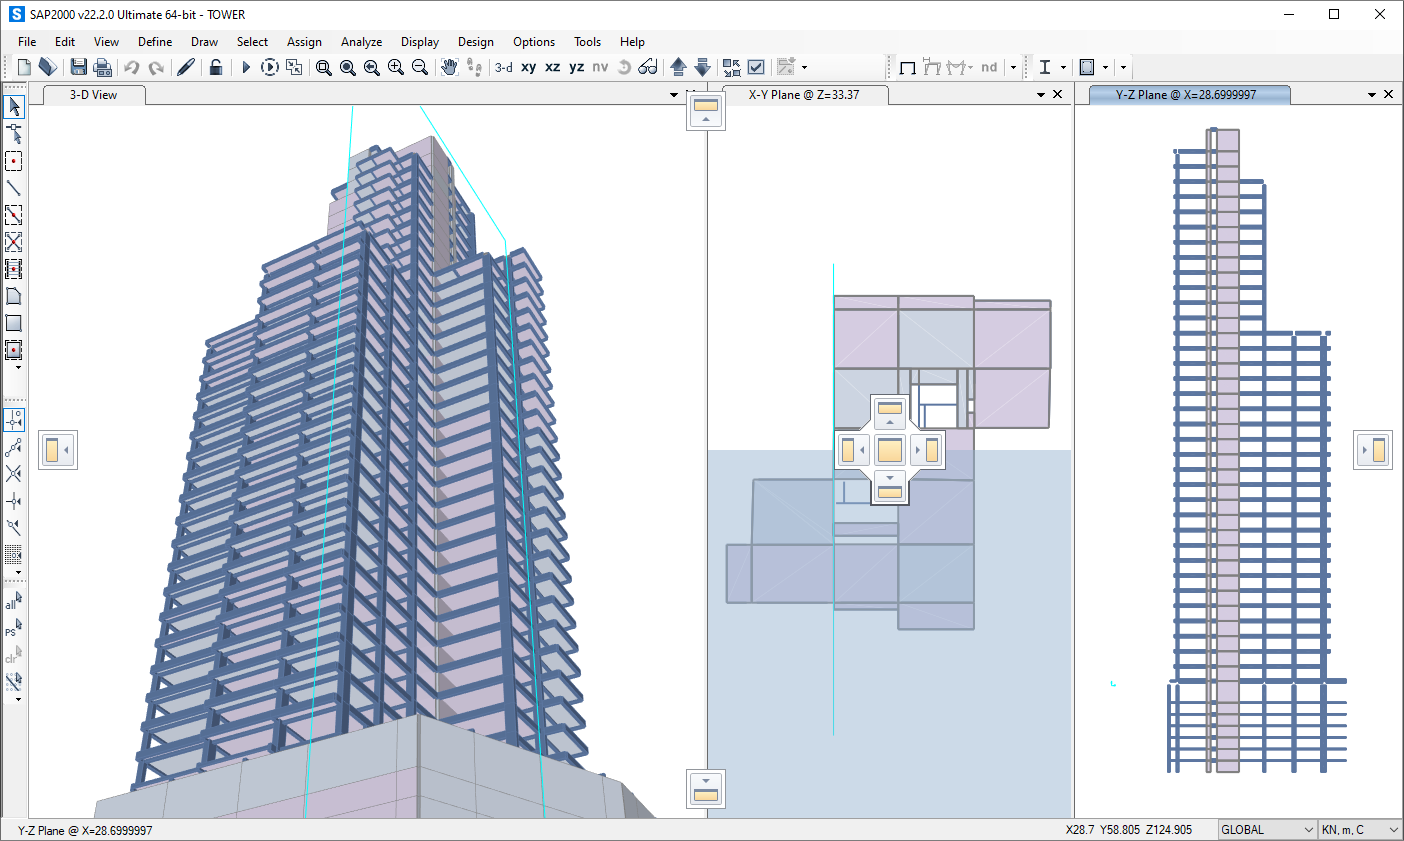Click the Save model icon
The width and height of the screenshot is (1404, 841).
tap(78, 67)
